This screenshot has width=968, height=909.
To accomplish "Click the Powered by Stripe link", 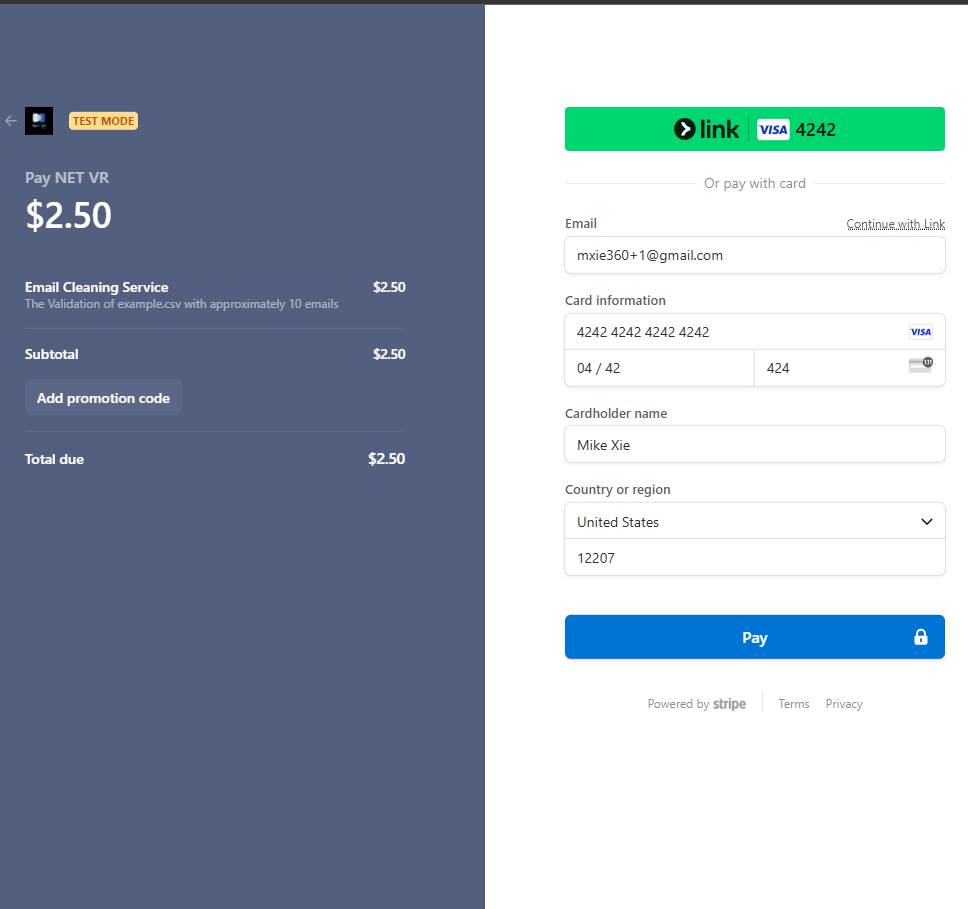I will (696, 704).
